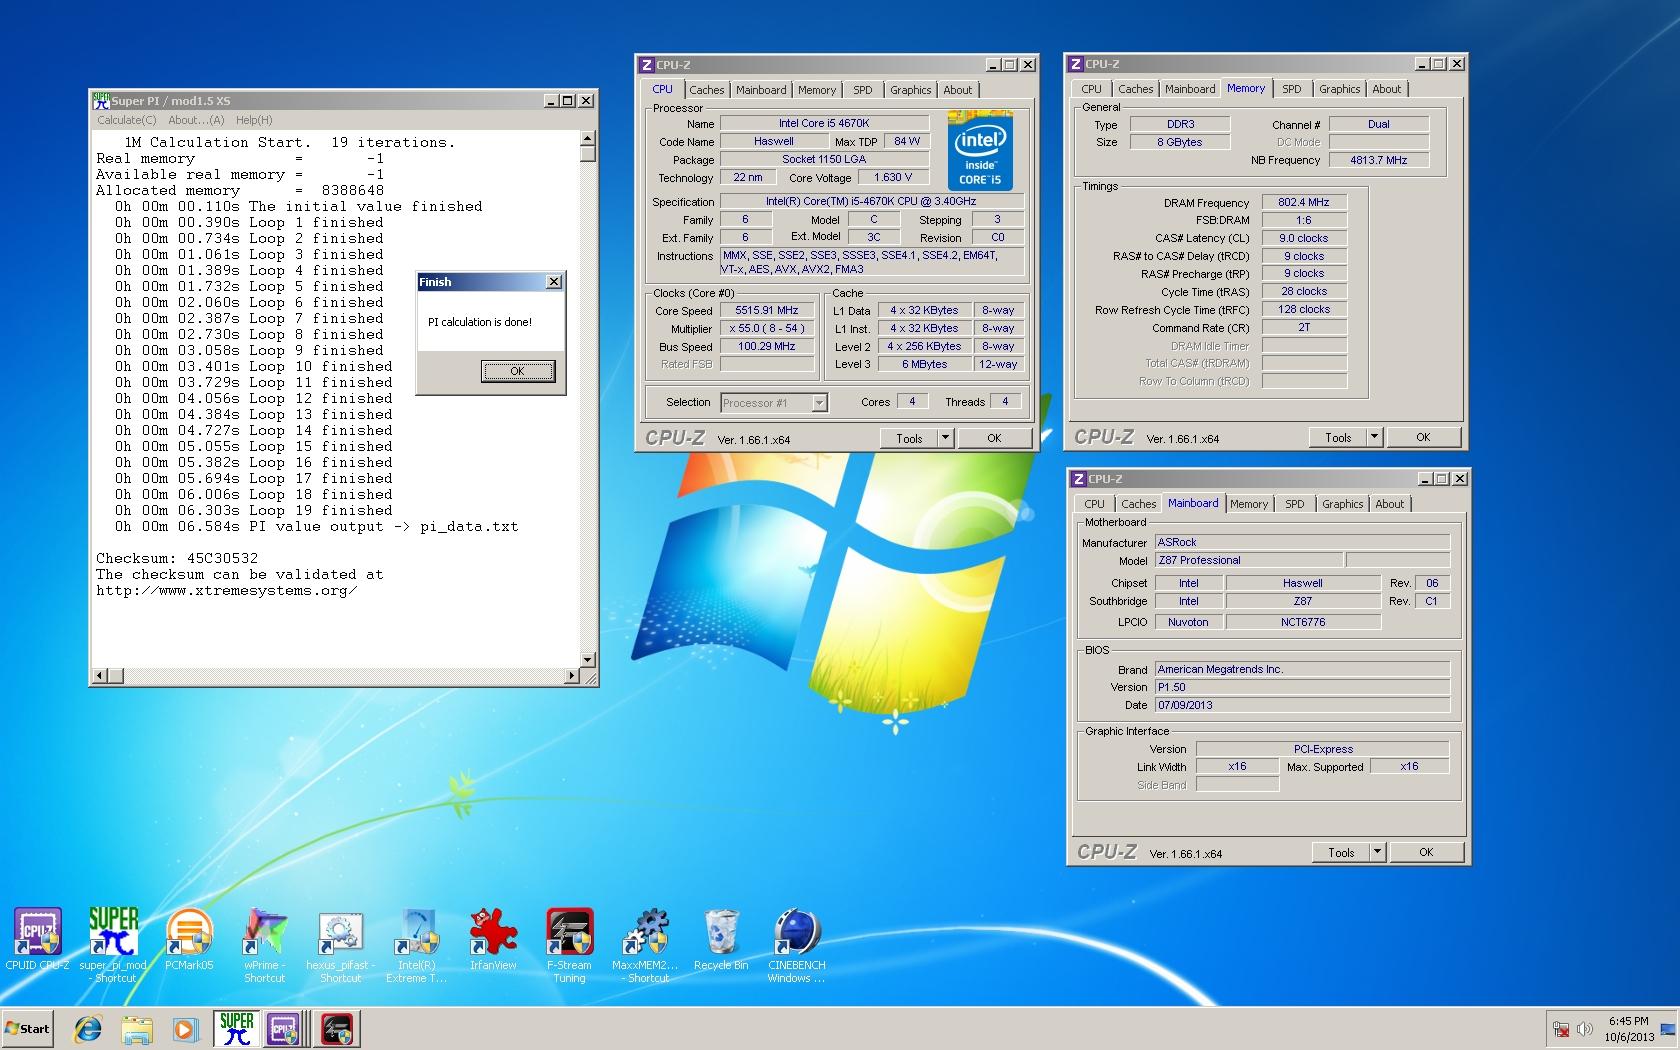The width and height of the screenshot is (1680, 1050).
Task: Close the Finish dialog
Action: (554, 282)
